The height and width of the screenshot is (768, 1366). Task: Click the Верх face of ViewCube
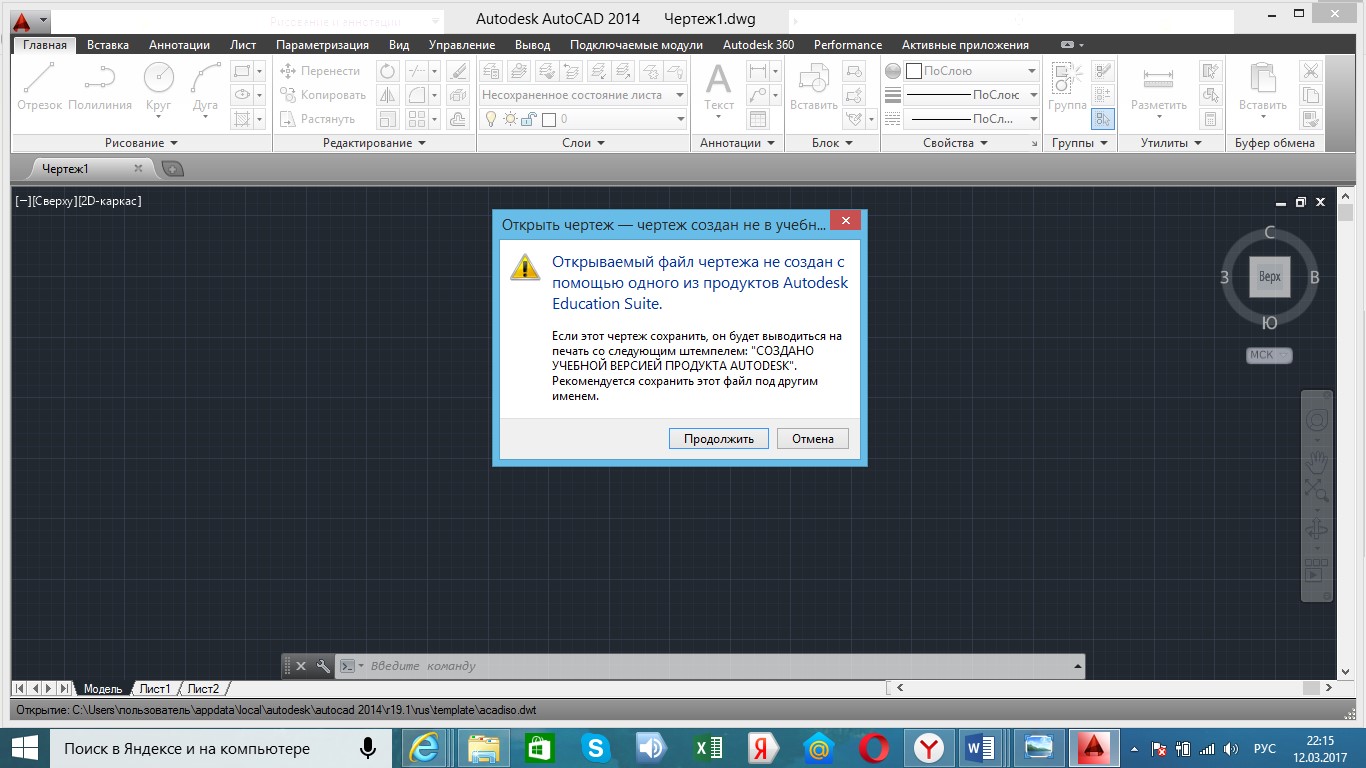pyautogui.click(x=1269, y=277)
